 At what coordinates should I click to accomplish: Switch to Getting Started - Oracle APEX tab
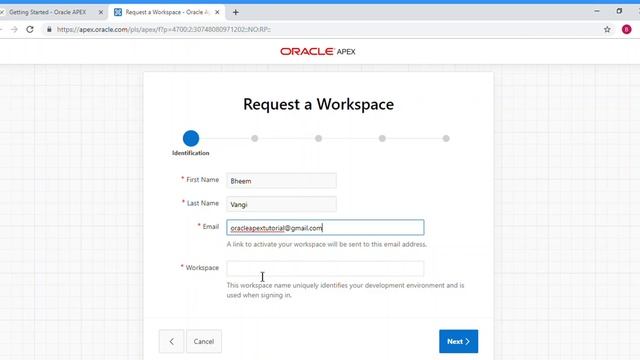(48, 12)
